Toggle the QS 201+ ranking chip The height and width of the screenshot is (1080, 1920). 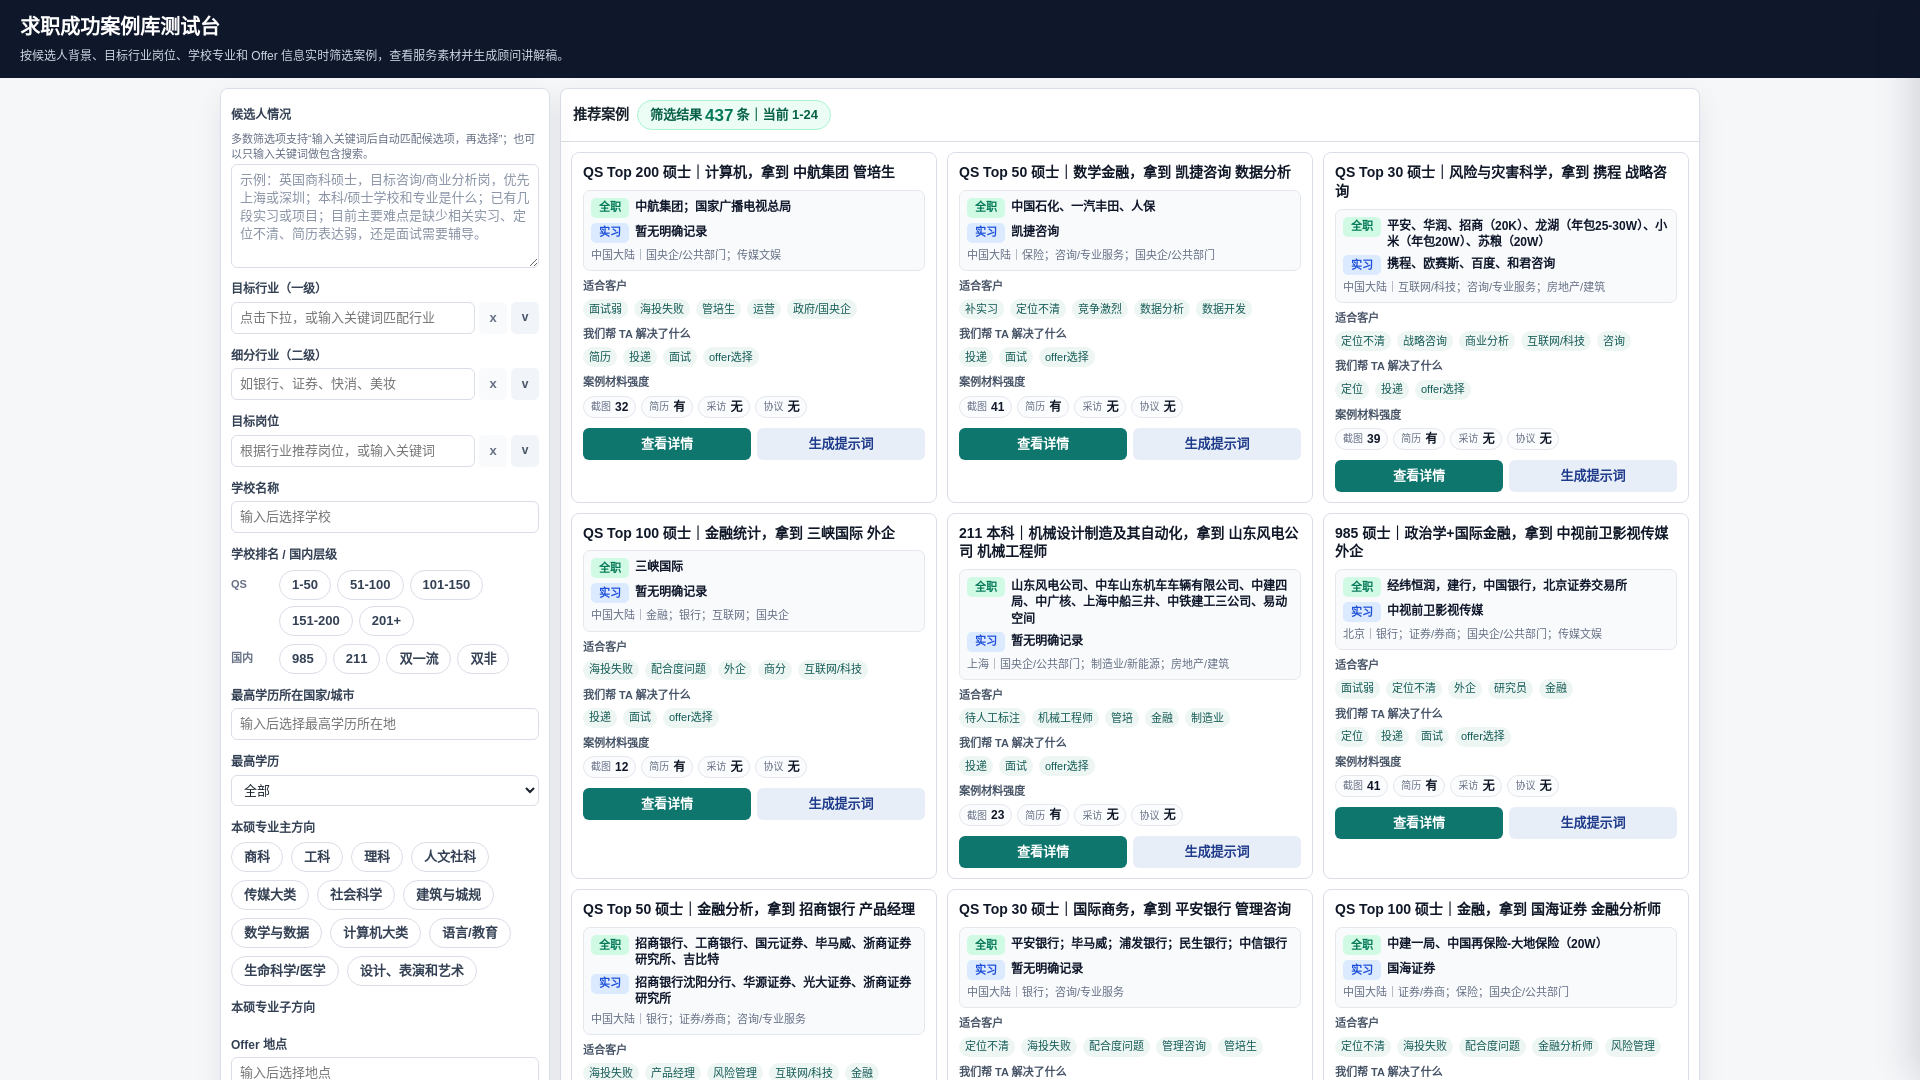click(x=386, y=621)
